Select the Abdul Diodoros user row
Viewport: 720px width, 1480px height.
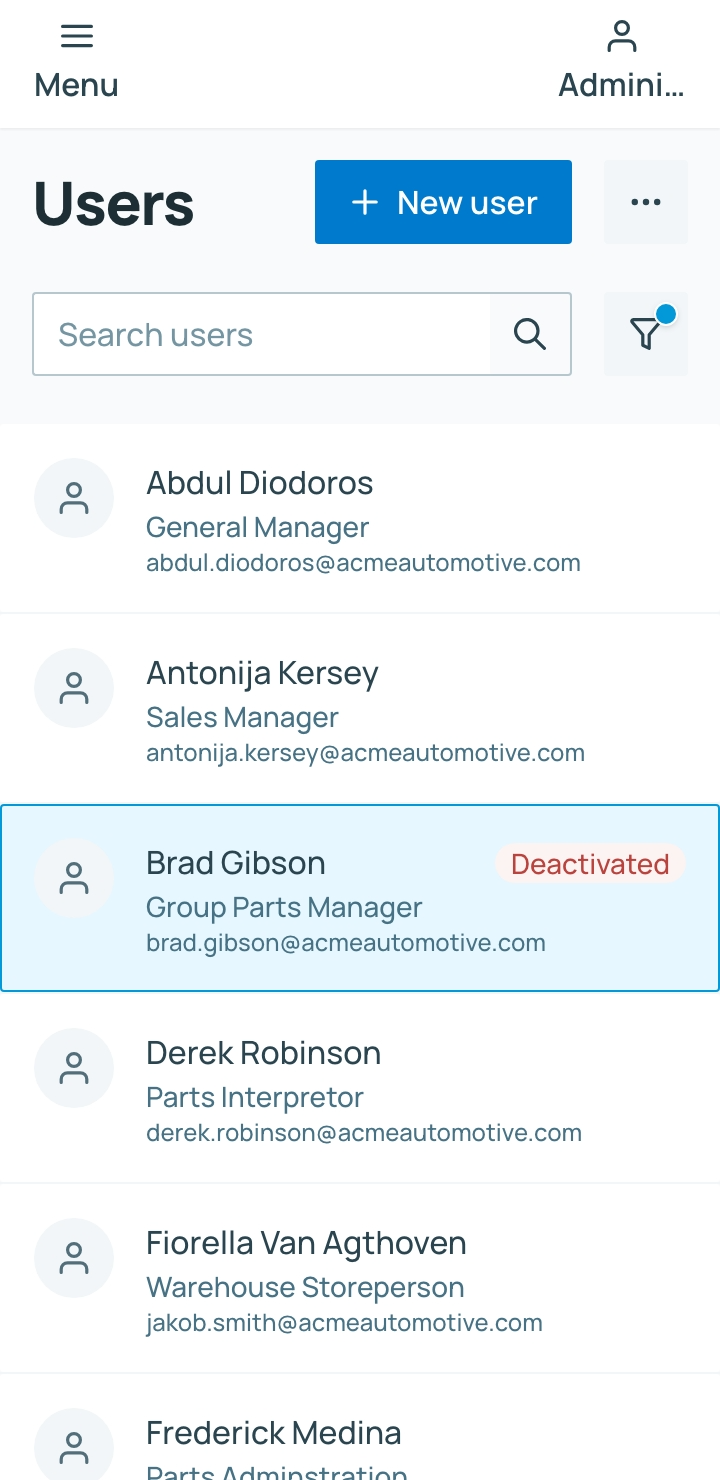(360, 518)
